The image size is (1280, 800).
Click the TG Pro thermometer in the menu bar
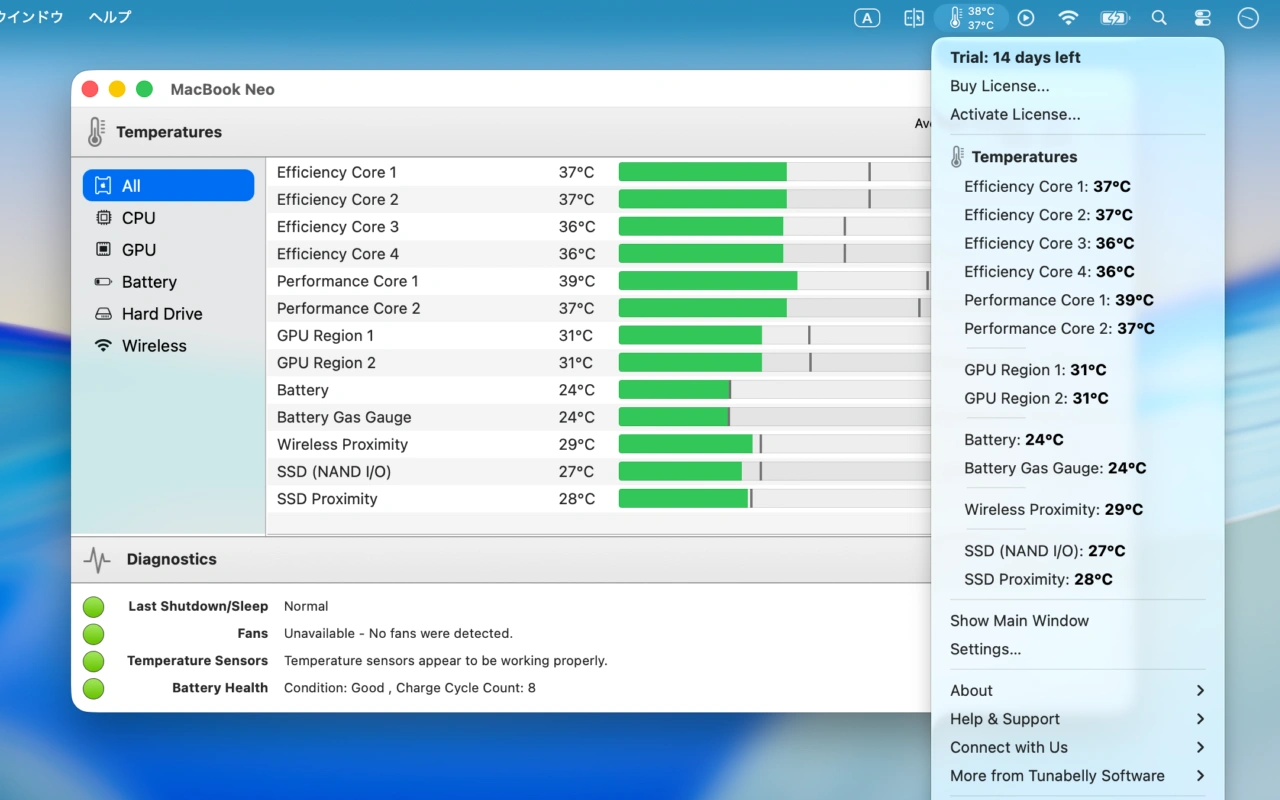(970, 17)
